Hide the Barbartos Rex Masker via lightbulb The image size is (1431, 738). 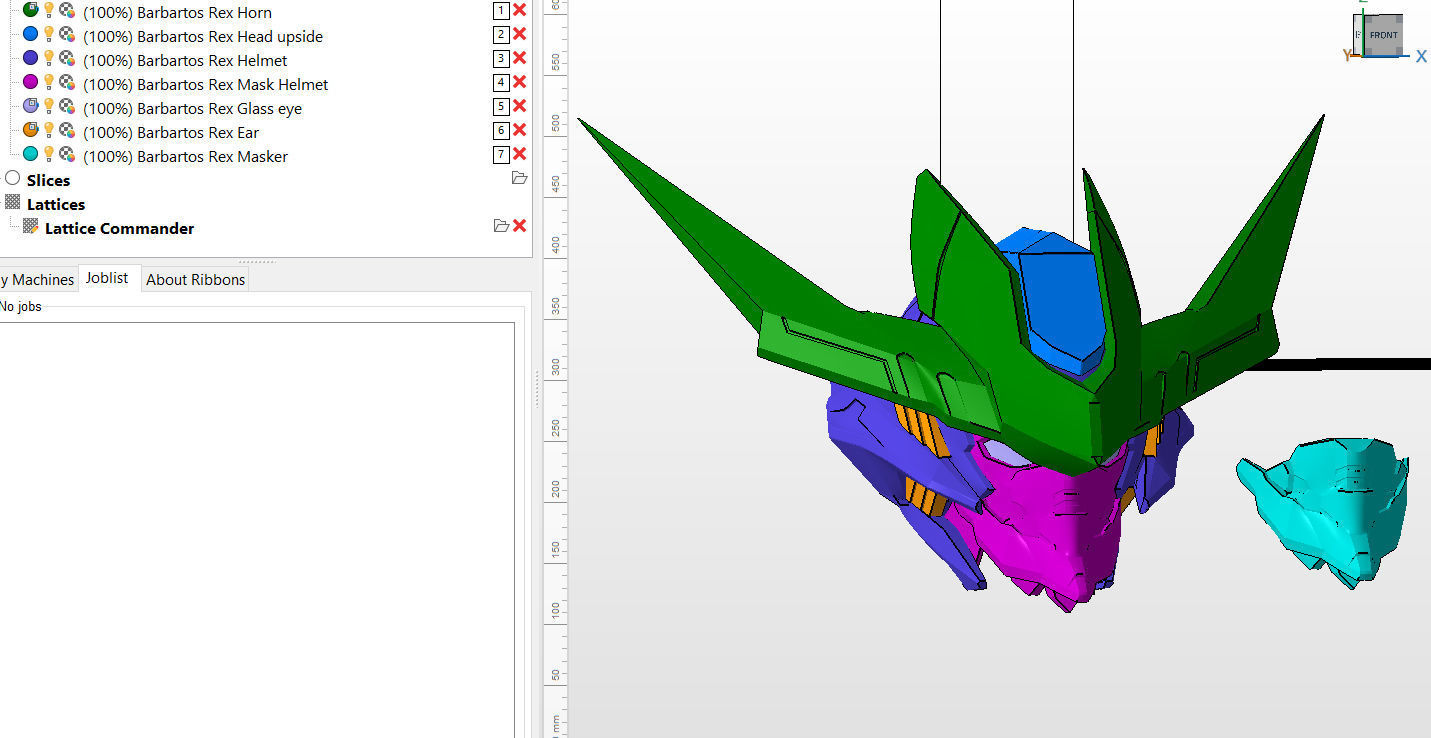click(48, 154)
